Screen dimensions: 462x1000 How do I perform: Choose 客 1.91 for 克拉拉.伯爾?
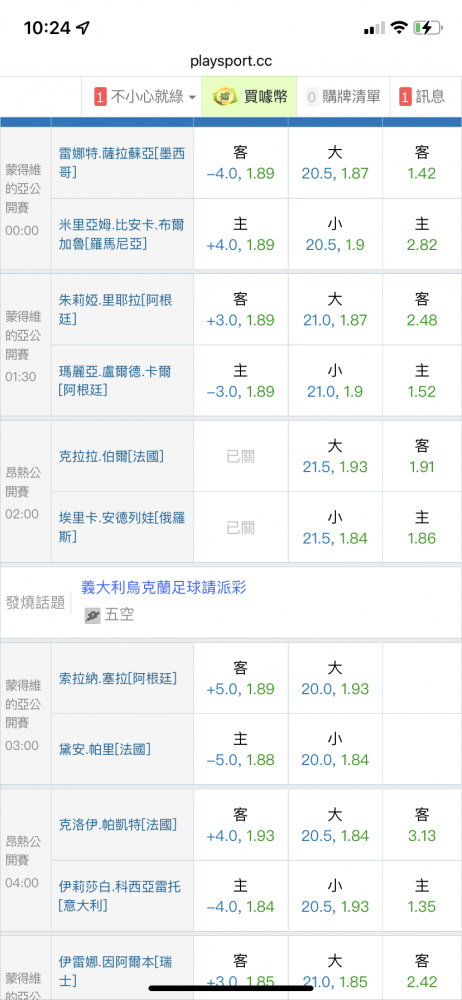click(422, 455)
